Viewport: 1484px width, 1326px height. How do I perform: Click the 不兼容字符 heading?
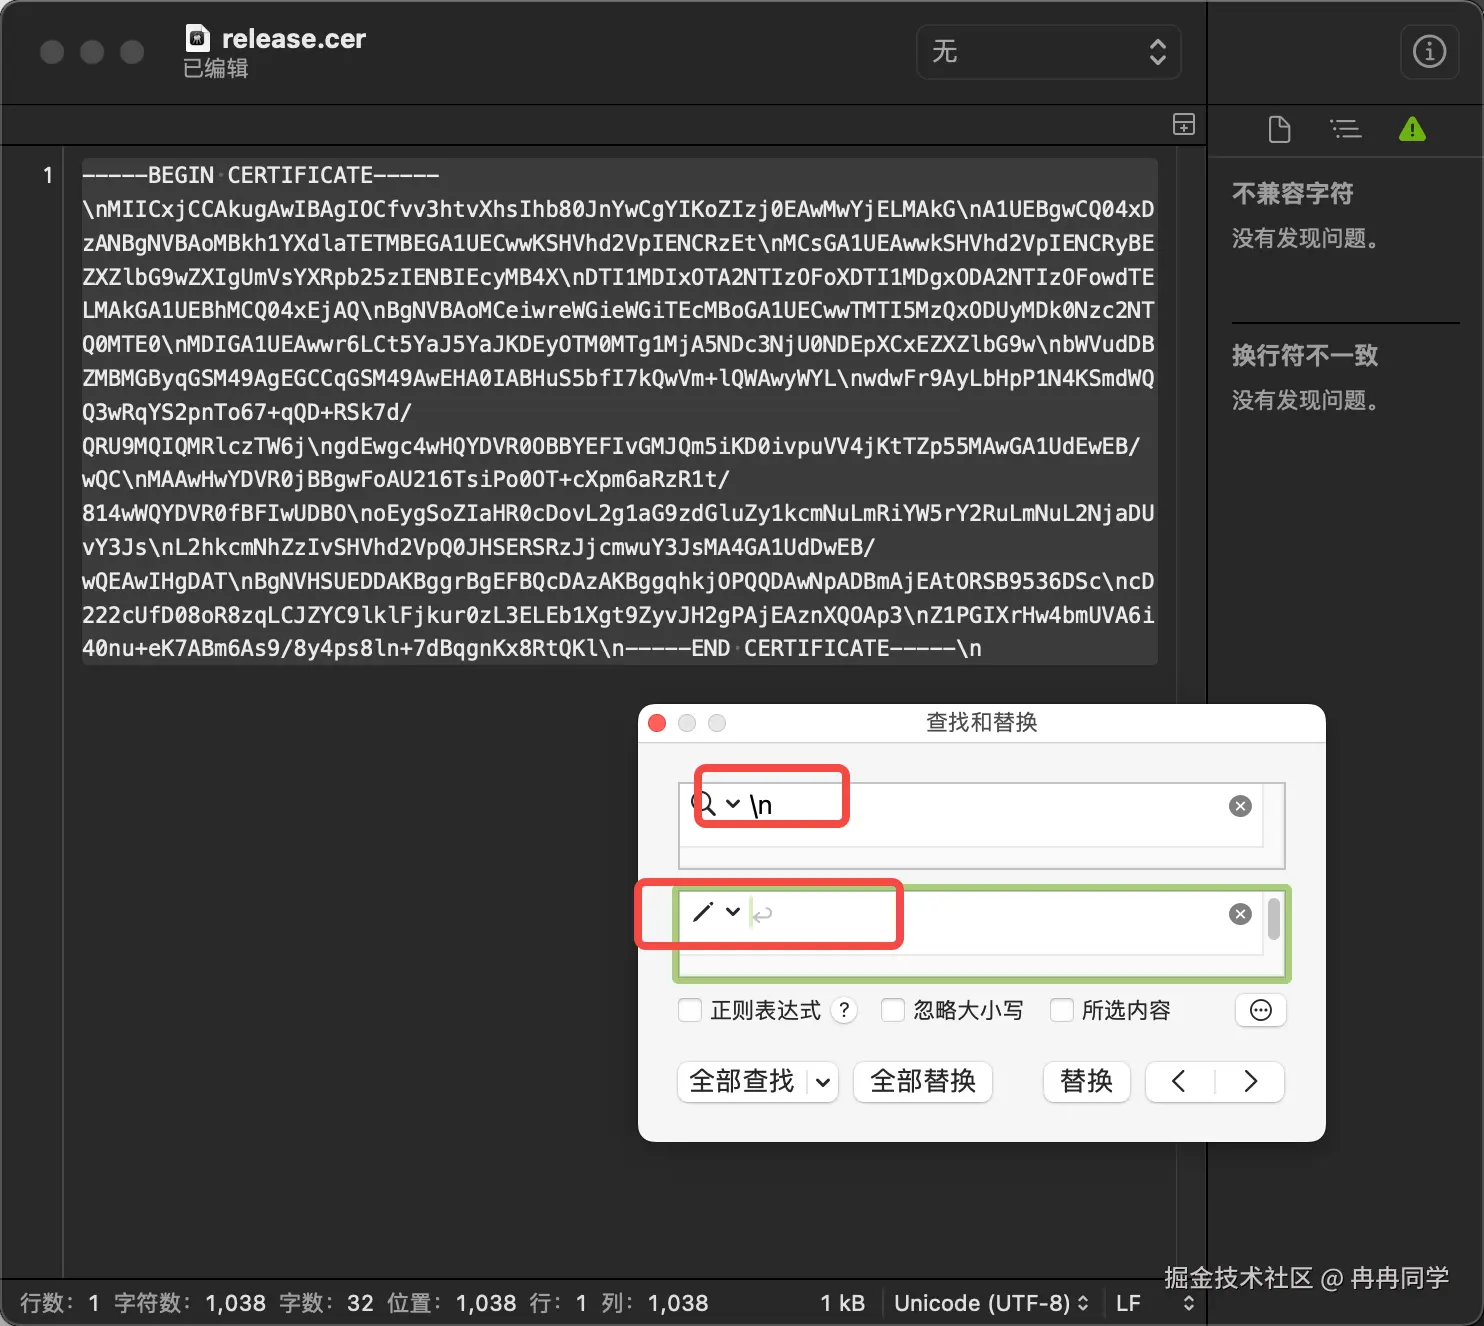[1292, 193]
